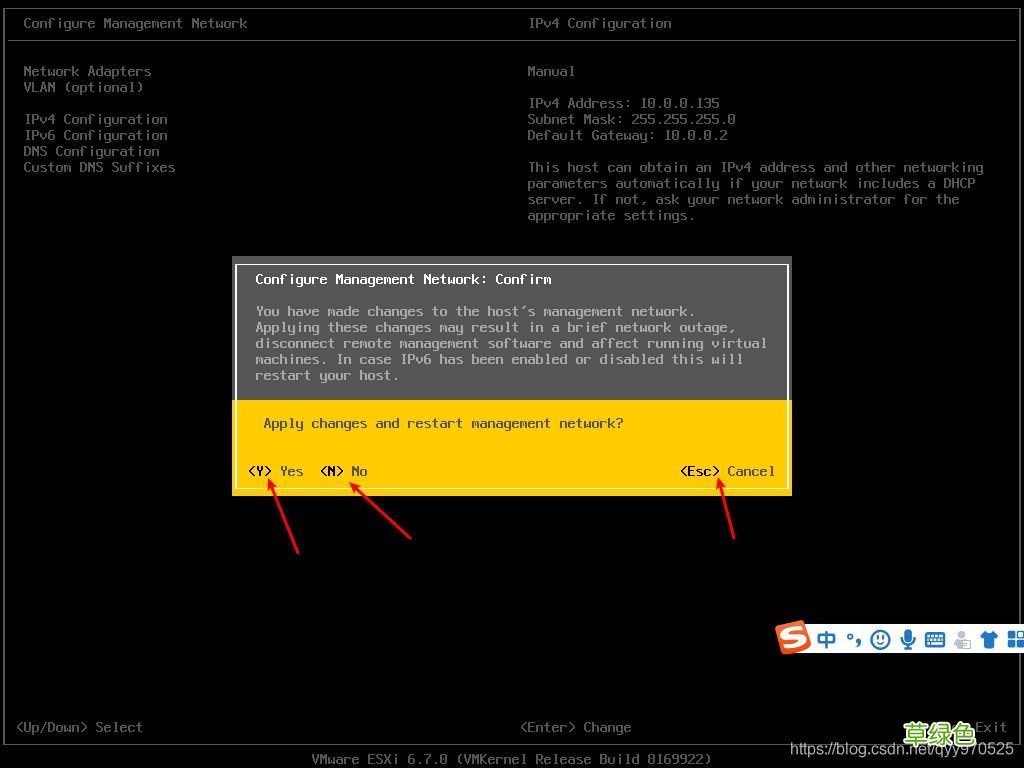Click the CSDN blog watermark link

point(902,748)
